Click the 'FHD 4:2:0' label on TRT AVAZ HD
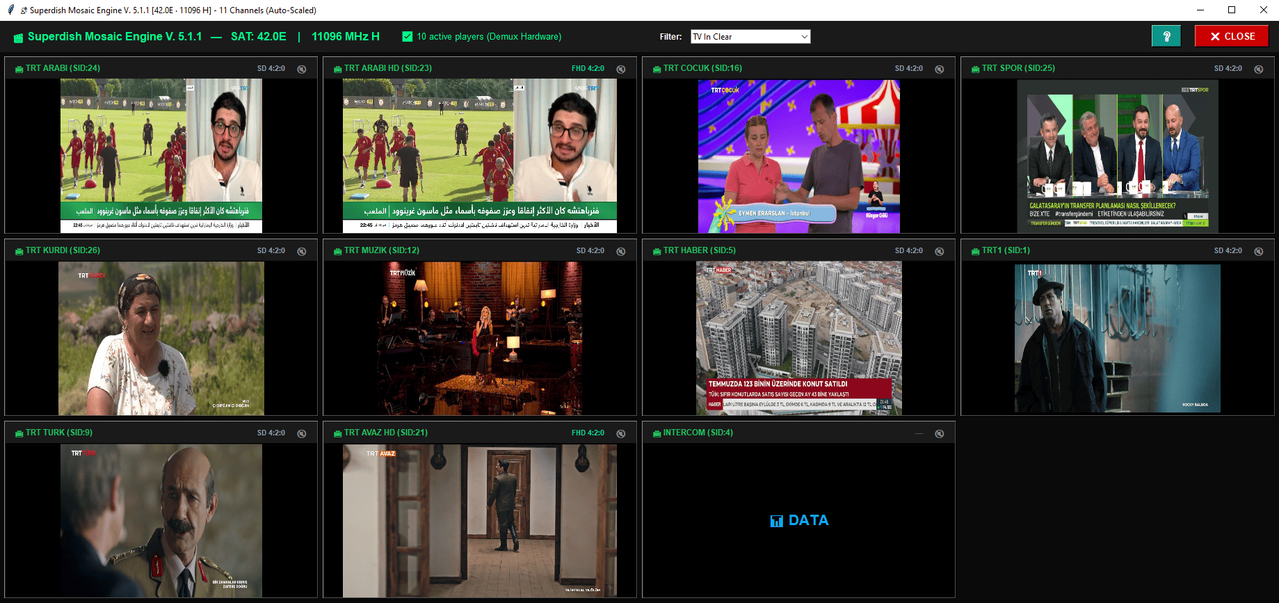This screenshot has height=603, width=1279. pos(588,433)
